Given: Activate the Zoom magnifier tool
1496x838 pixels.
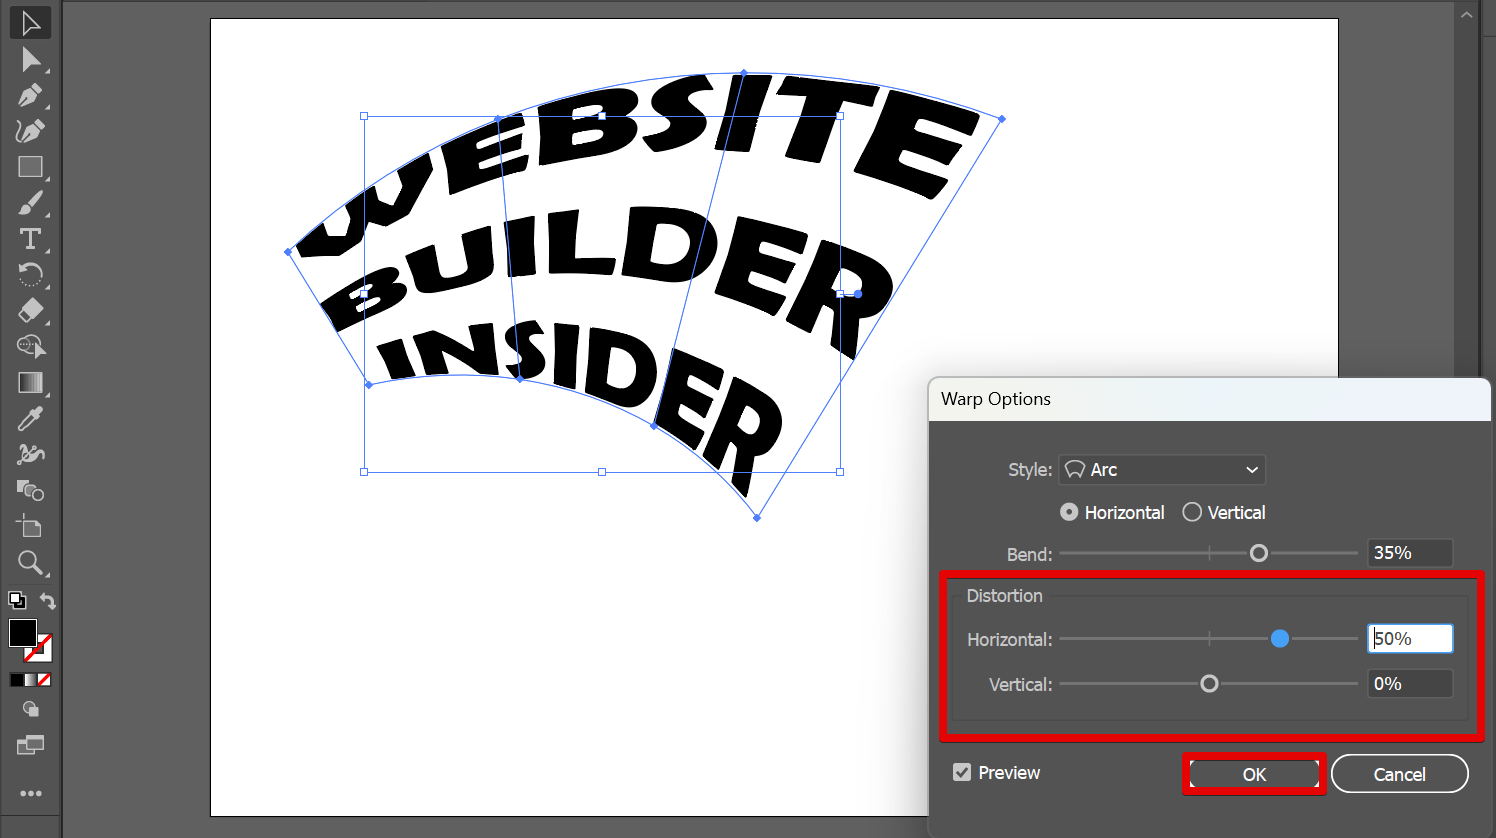Looking at the screenshot, I should pos(30,563).
